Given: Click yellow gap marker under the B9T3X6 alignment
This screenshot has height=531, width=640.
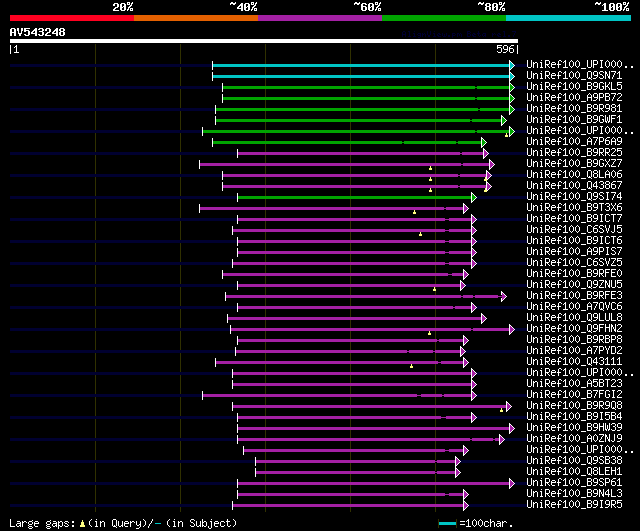Looking at the screenshot, I should pyautogui.click(x=414, y=212).
